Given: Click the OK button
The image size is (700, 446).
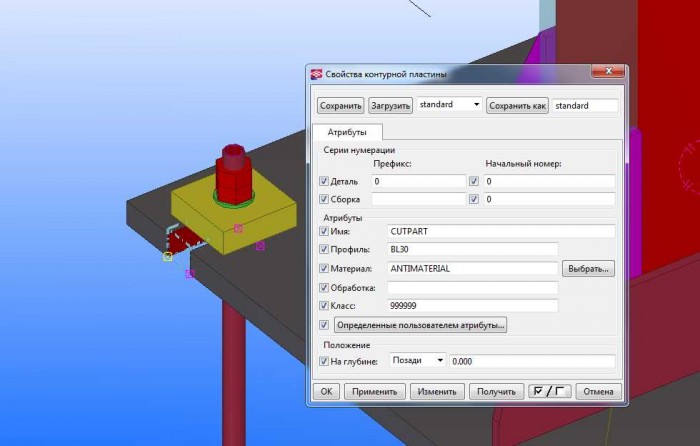Looking at the screenshot, I should click(x=326, y=392).
